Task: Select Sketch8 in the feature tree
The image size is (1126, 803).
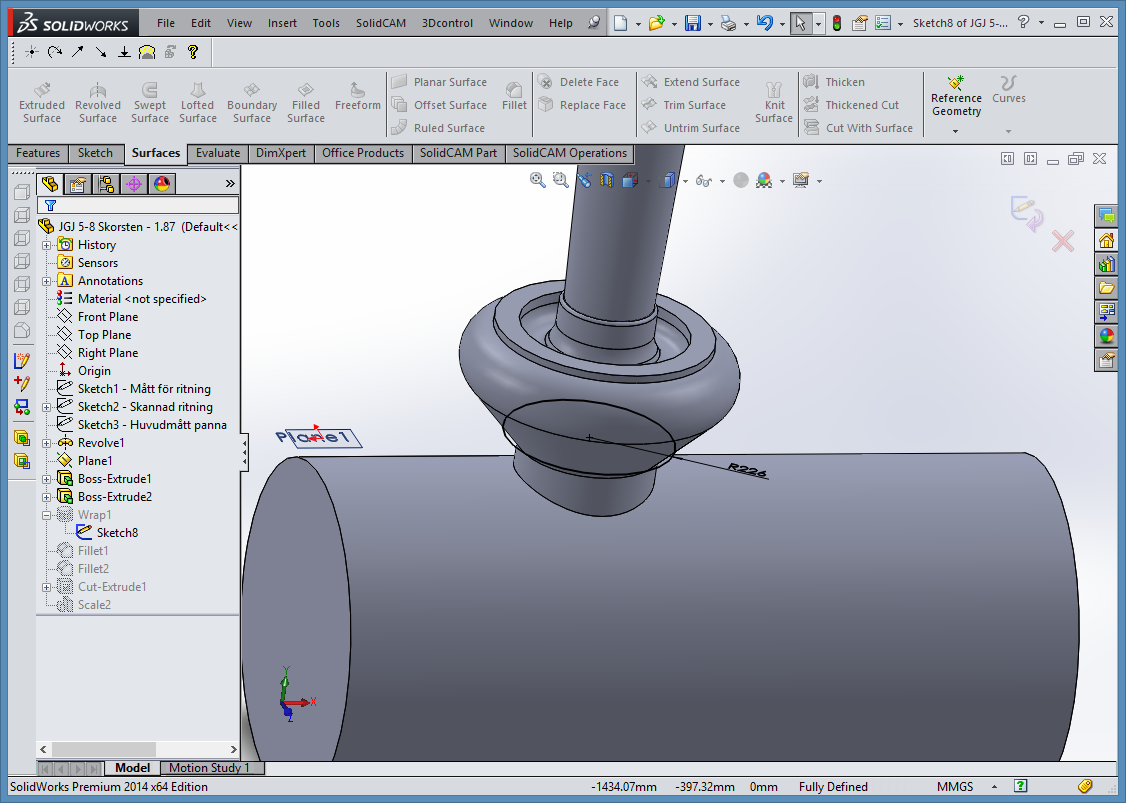Action: tap(117, 532)
